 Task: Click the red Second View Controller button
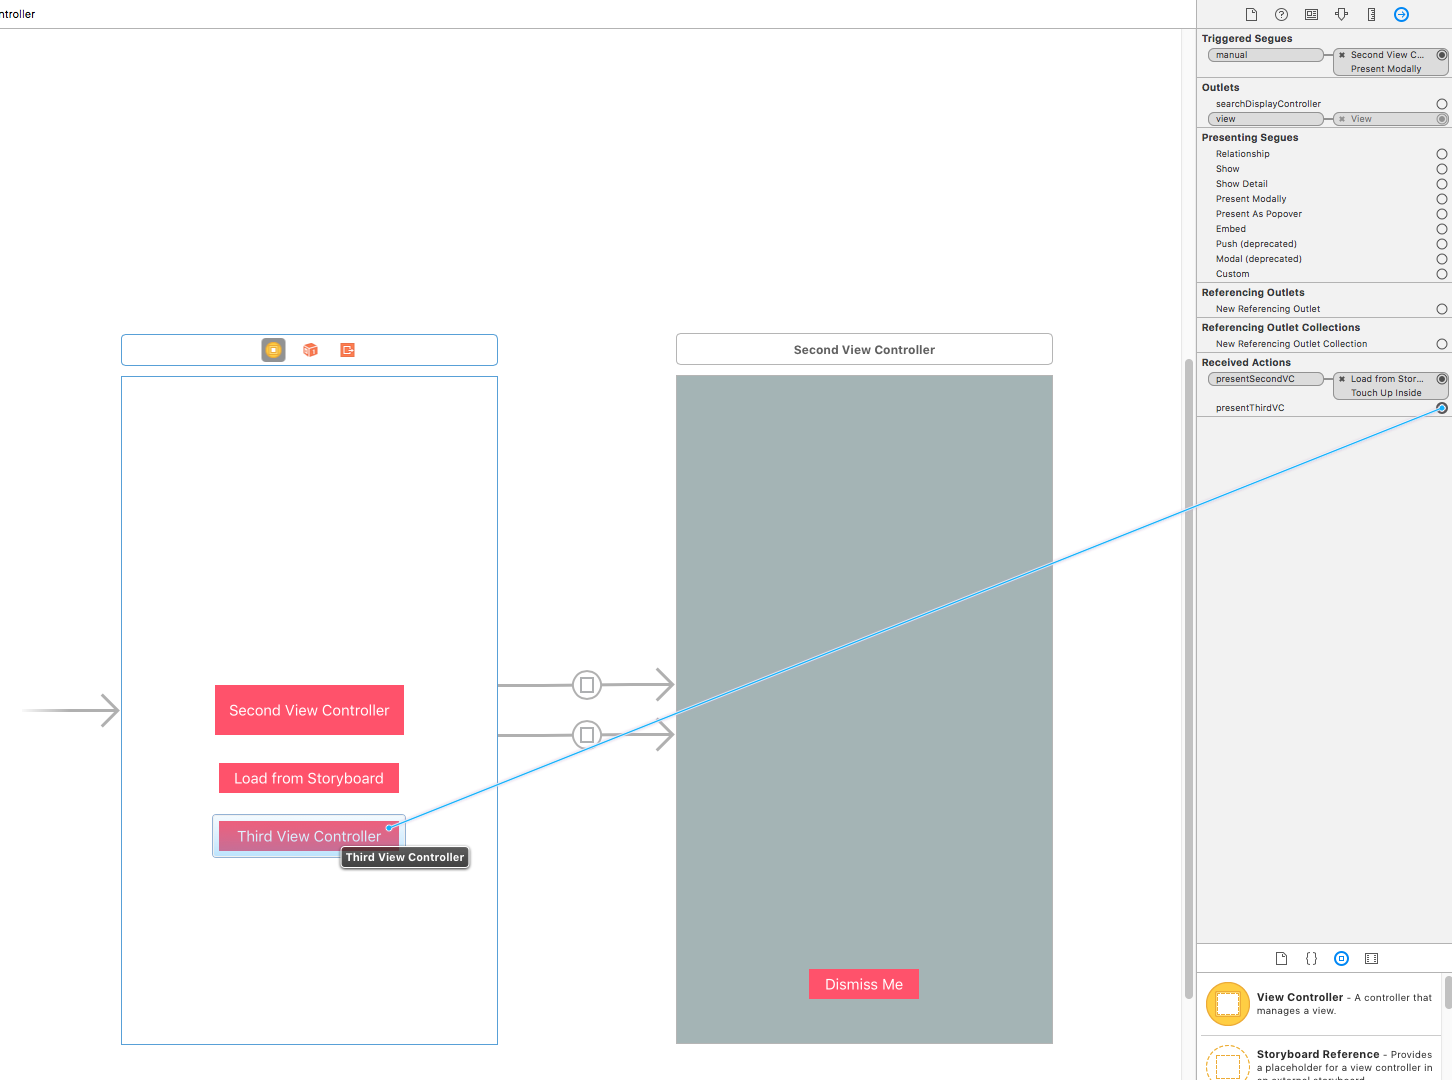[x=309, y=710]
